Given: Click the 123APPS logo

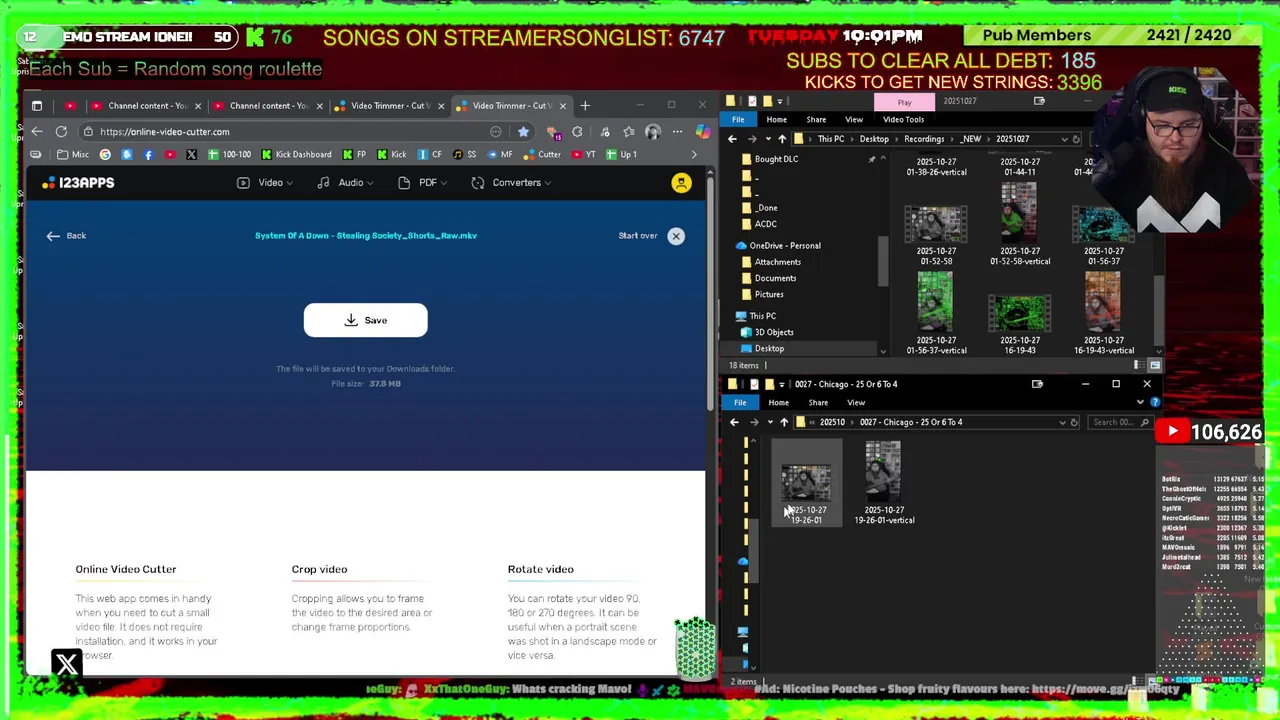Looking at the screenshot, I should point(78,183).
